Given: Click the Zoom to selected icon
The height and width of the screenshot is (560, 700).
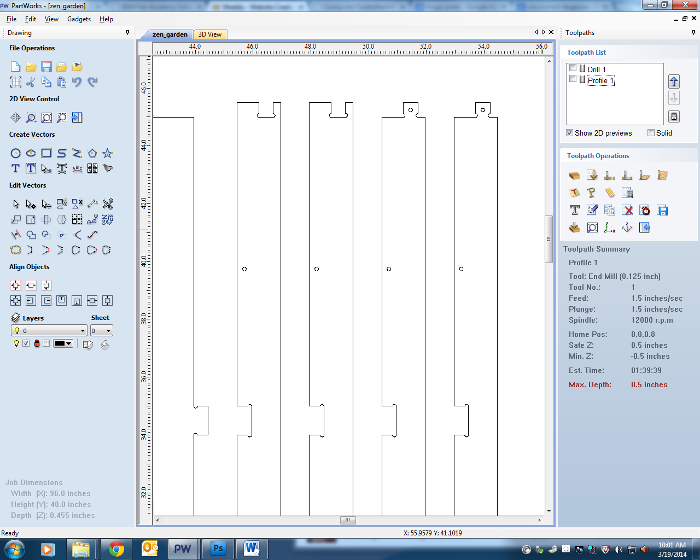Looking at the screenshot, I should click(x=61, y=117).
